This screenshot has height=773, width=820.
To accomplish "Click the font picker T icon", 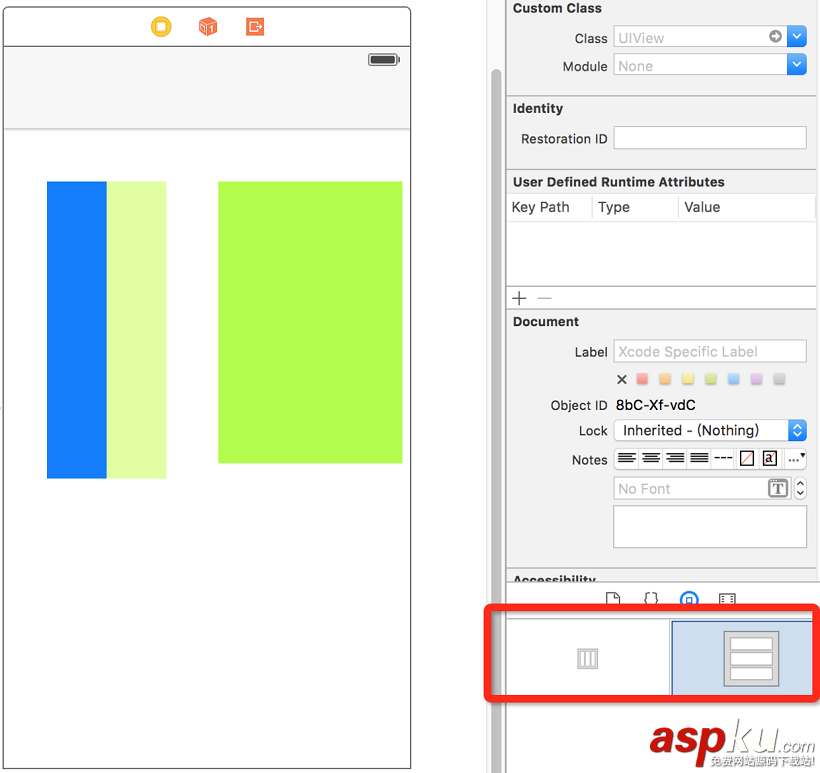I will tap(778, 488).
